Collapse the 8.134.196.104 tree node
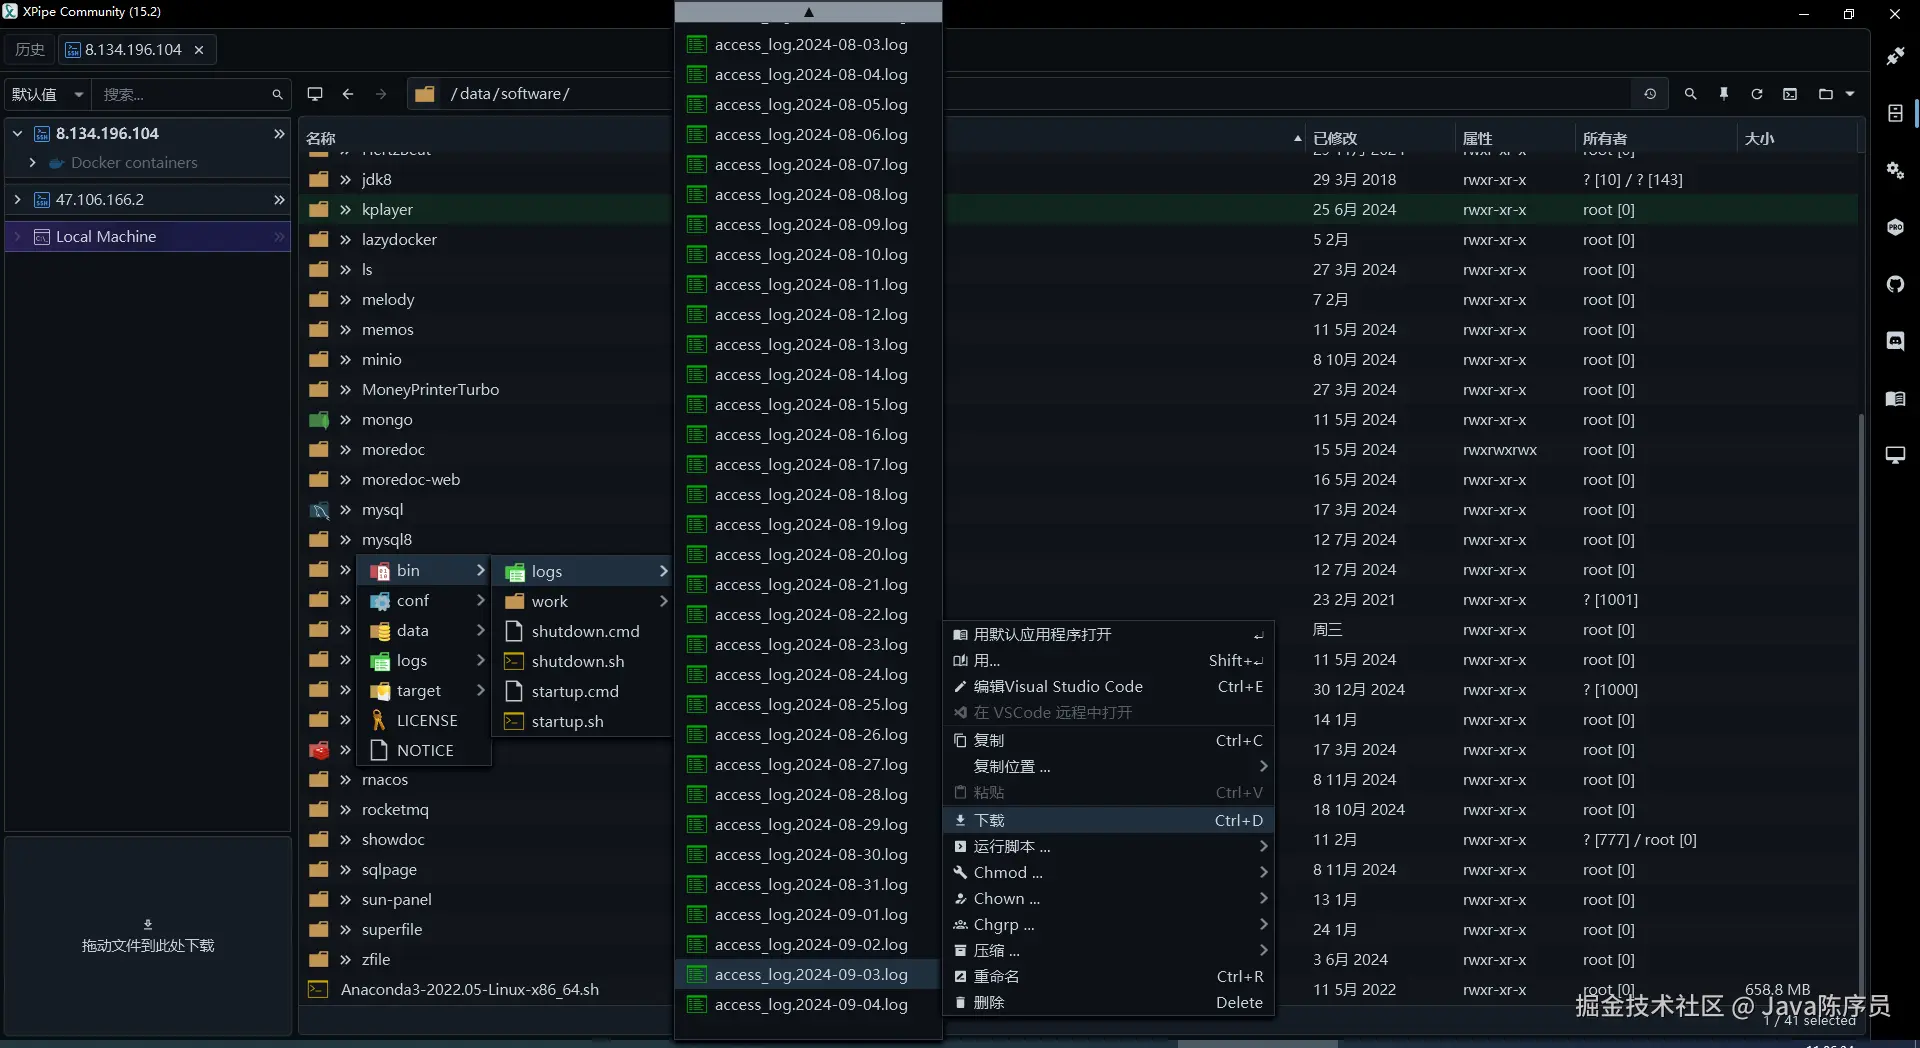The width and height of the screenshot is (1920, 1048). coord(17,133)
